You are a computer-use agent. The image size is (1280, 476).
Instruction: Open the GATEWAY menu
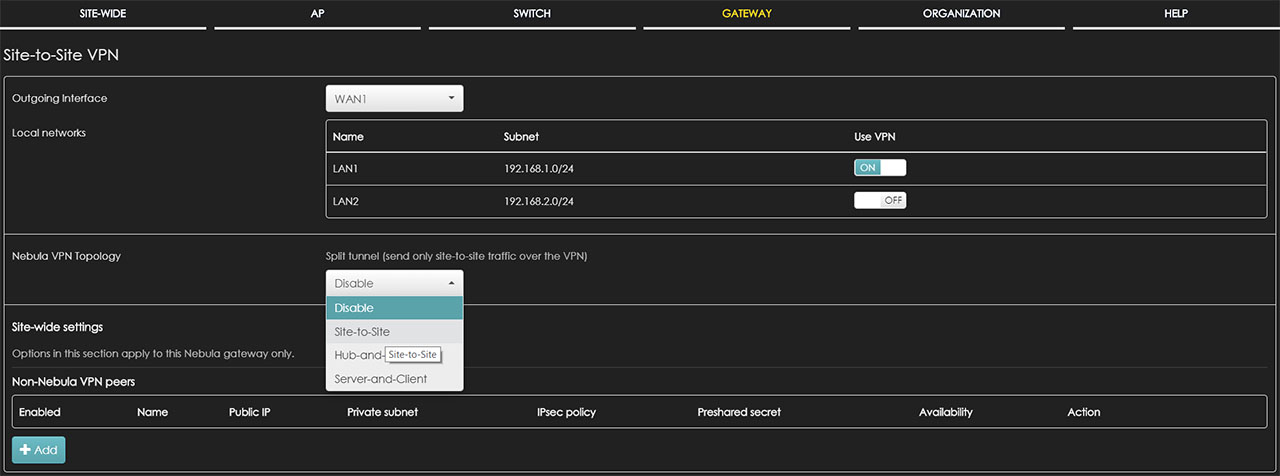(x=747, y=14)
